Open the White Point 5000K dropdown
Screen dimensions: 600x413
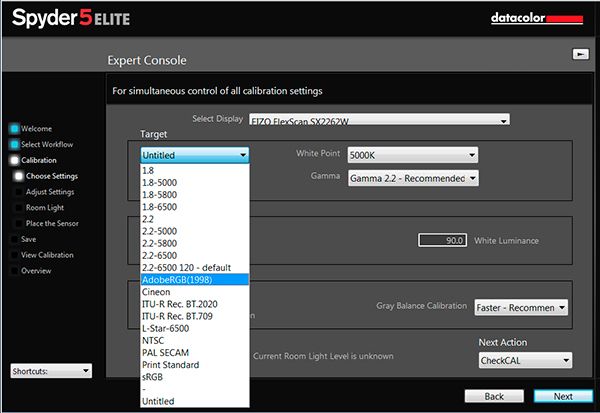point(413,155)
